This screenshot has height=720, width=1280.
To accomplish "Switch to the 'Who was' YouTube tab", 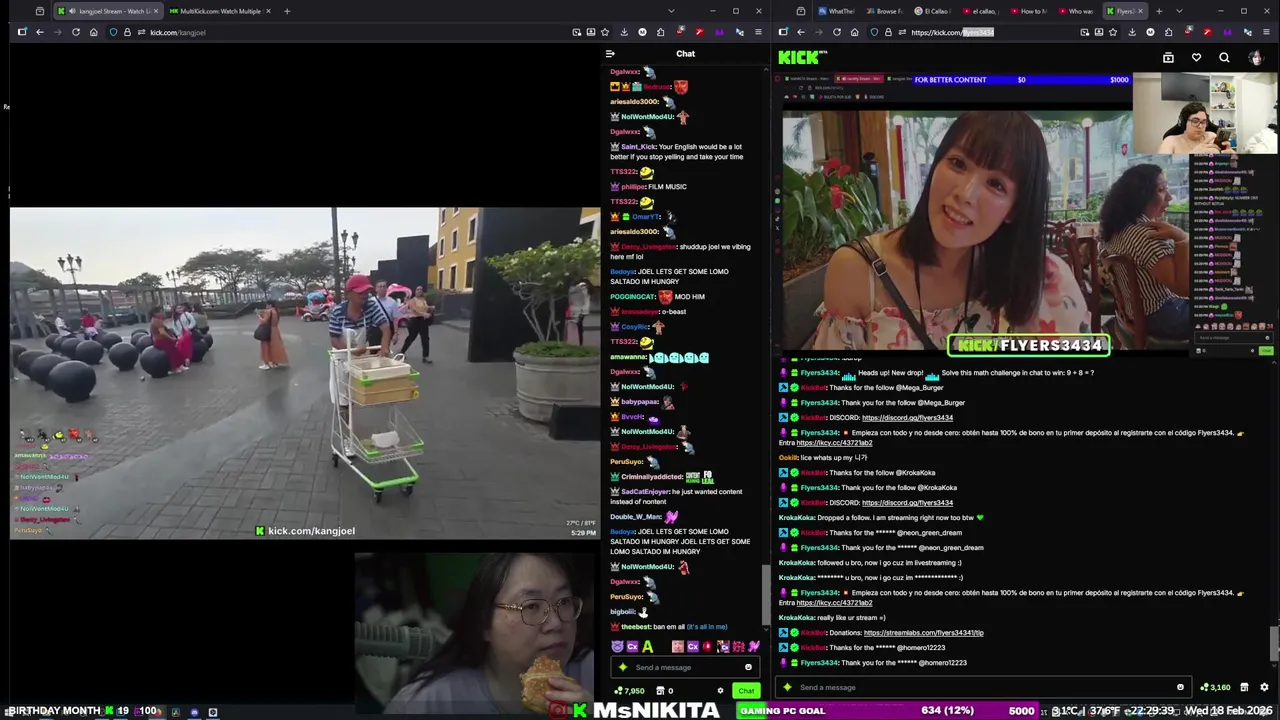I will click(1076, 11).
